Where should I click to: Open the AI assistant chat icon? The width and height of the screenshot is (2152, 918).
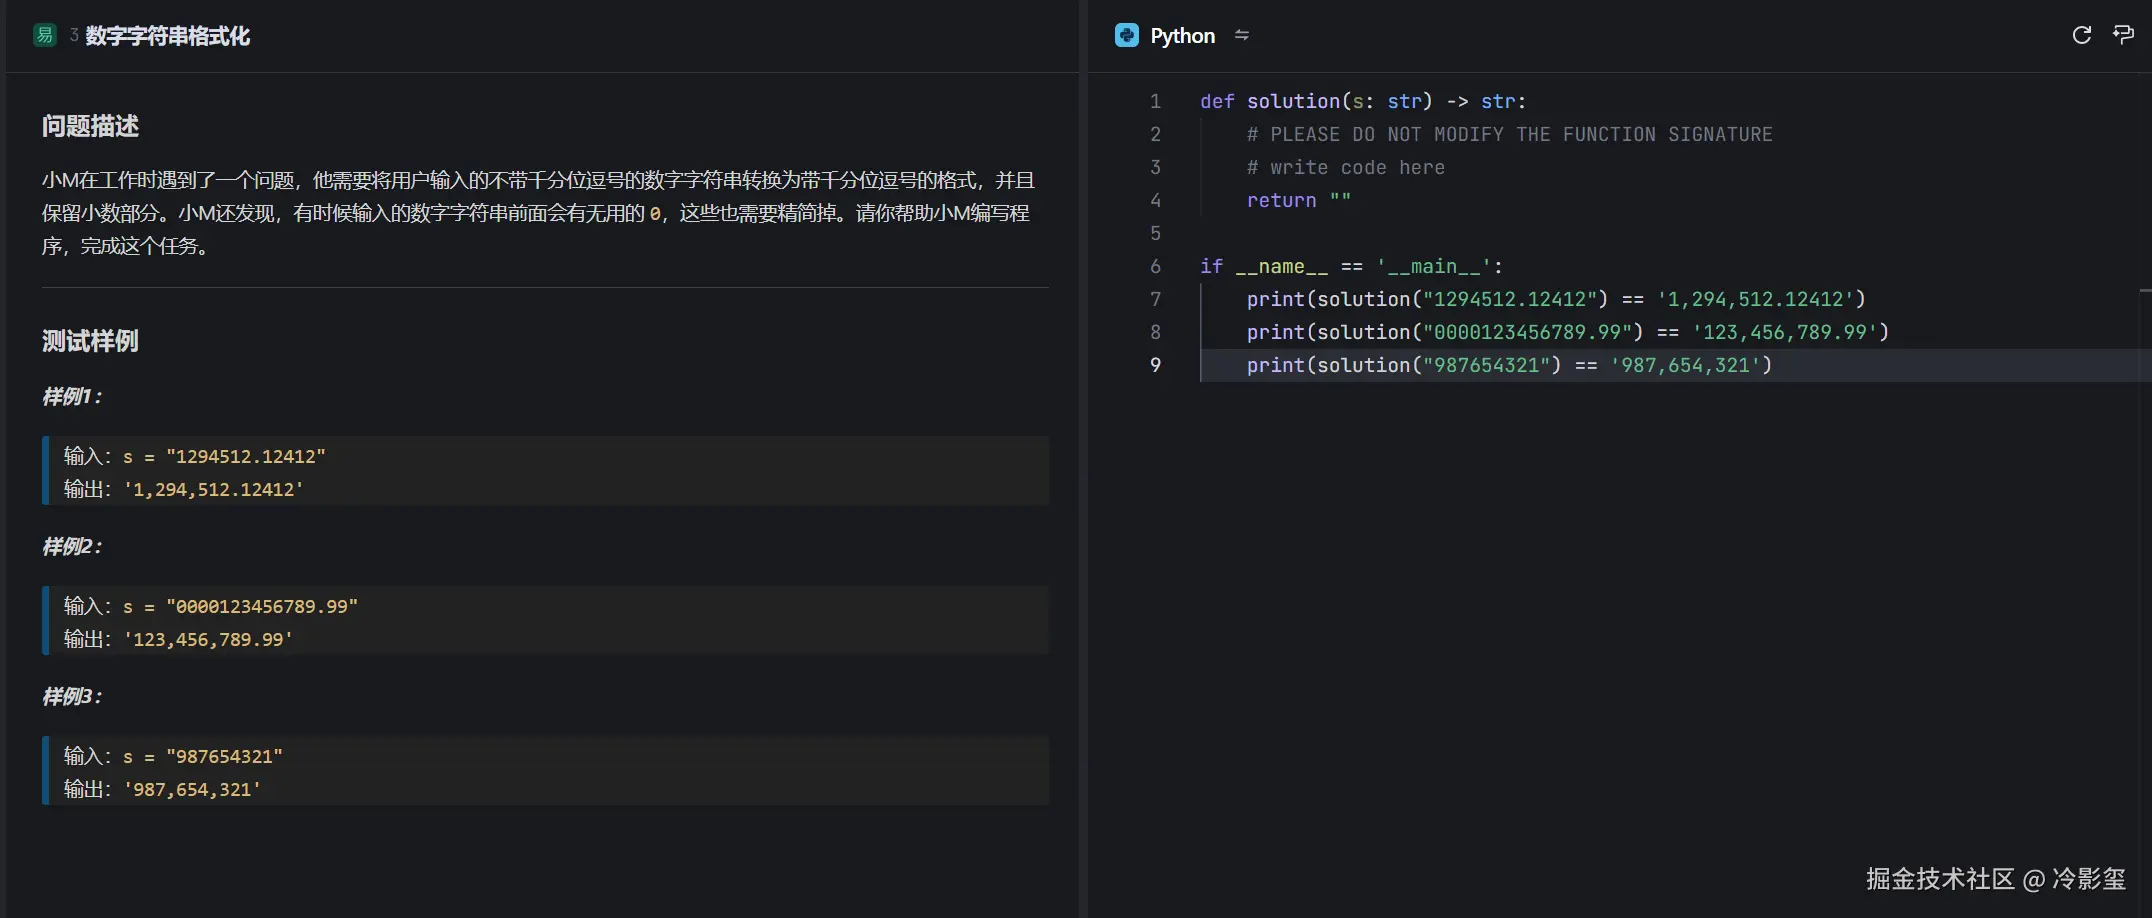click(x=2123, y=36)
